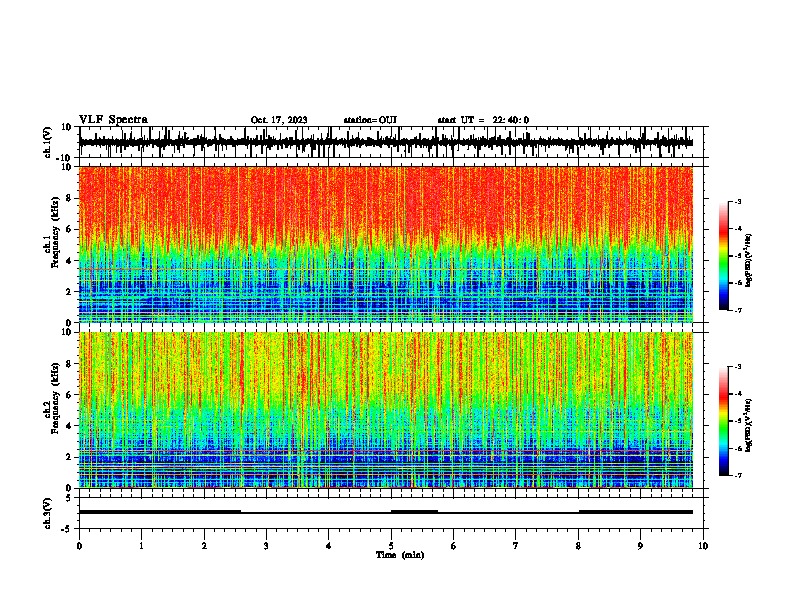Click the "4" tick on the time axis

click(x=329, y=546)
